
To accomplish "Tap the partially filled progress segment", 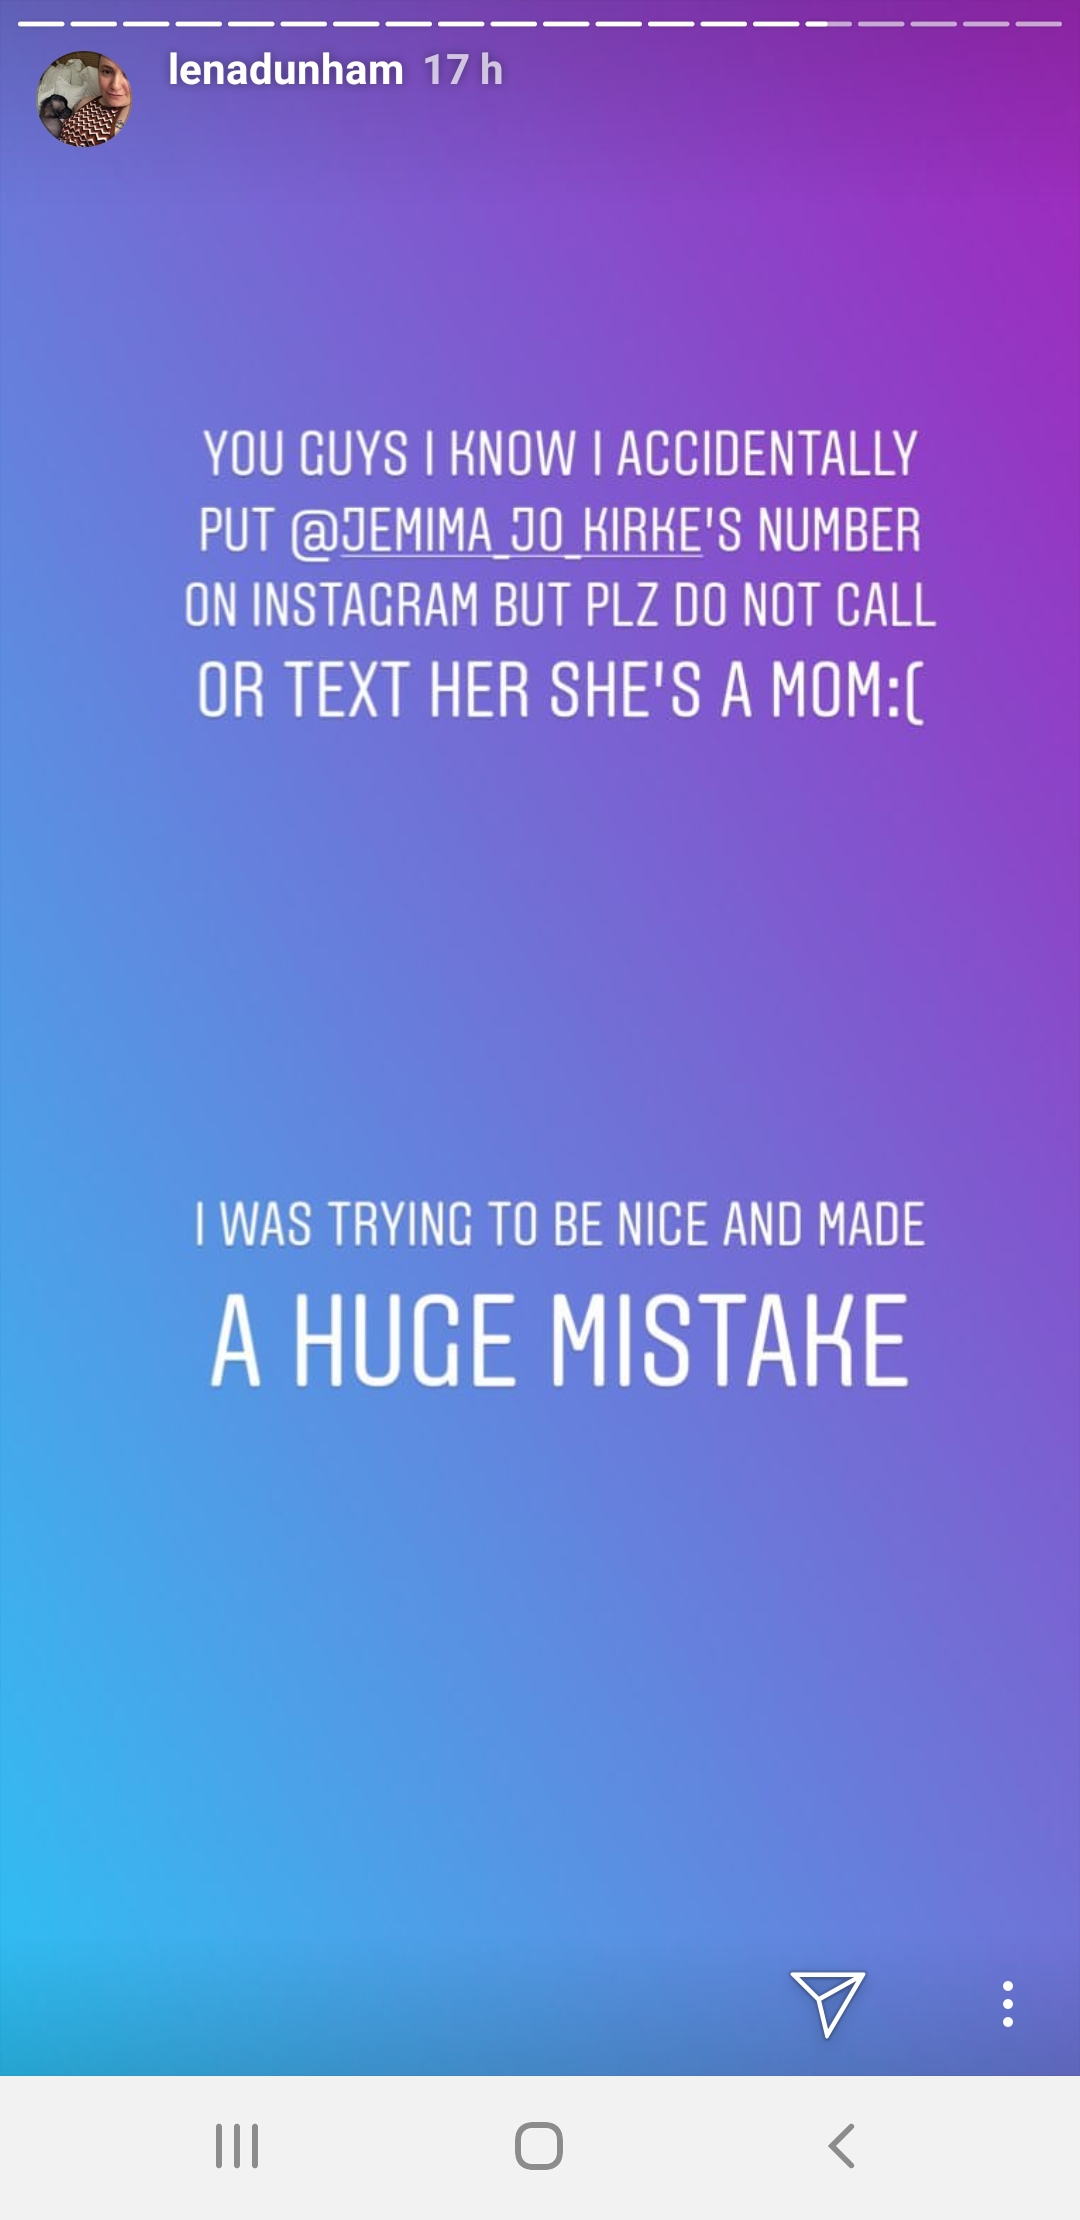I will (x=827, y=23).
